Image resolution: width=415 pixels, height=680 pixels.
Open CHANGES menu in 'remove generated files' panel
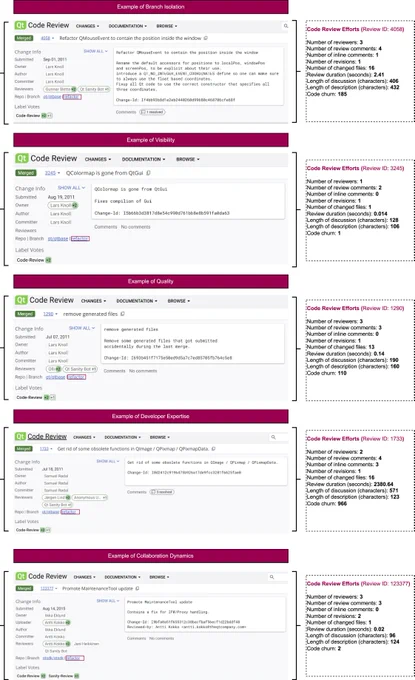pos(93,301)
